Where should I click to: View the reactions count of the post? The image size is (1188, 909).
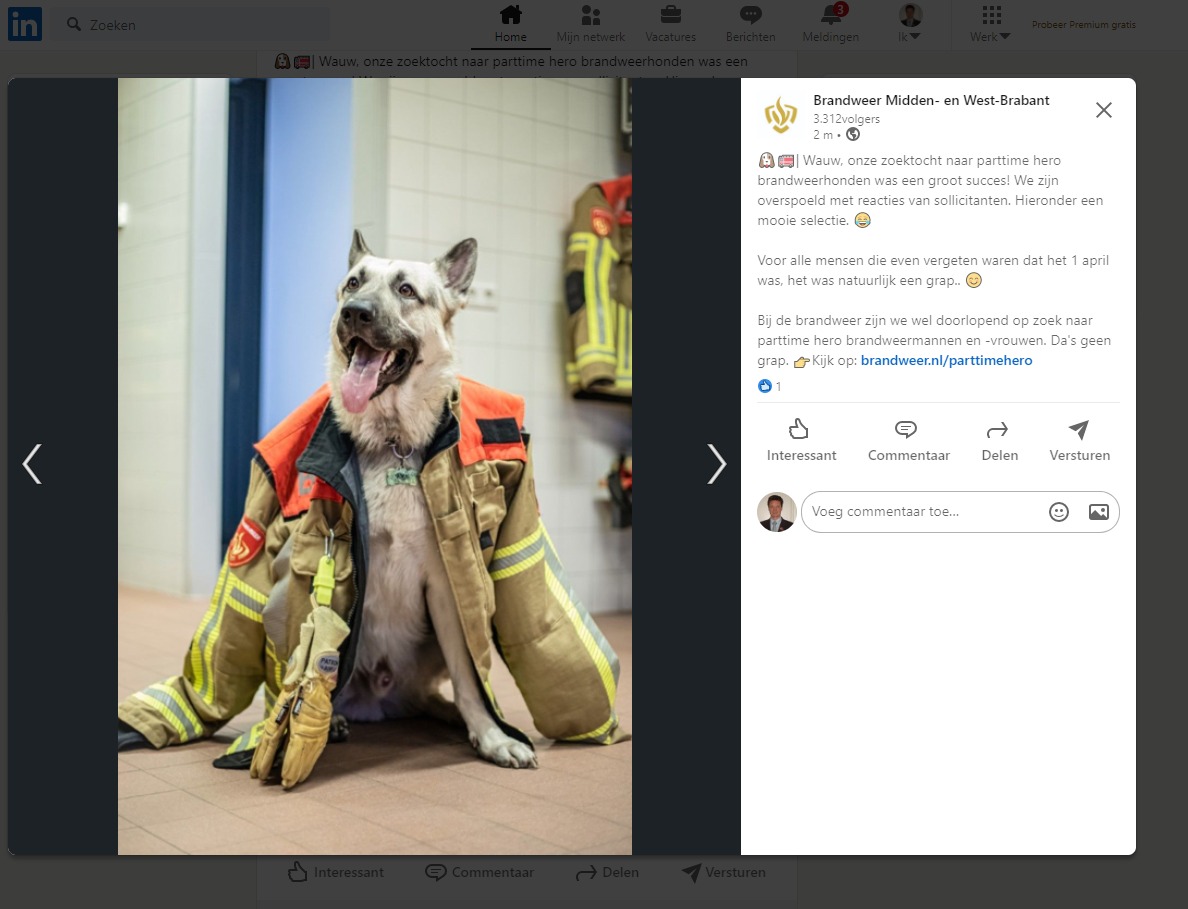tap(770, 386)
